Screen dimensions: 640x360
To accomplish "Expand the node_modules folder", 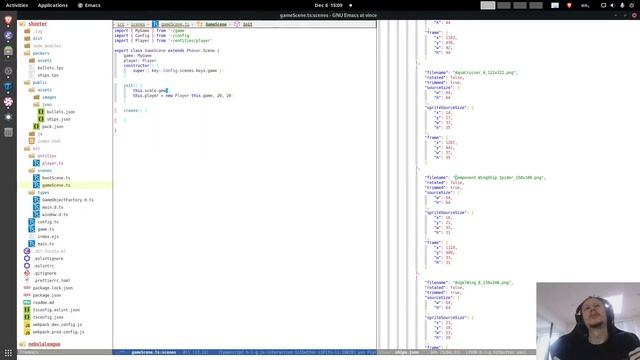I will point(27,46).
